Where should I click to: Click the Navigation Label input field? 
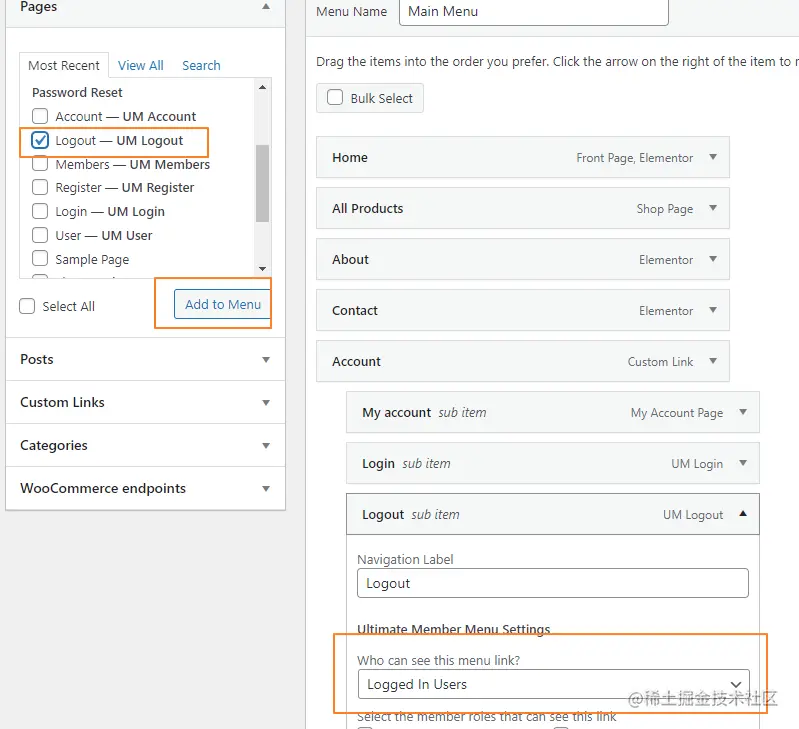click(x=553, y=583)
